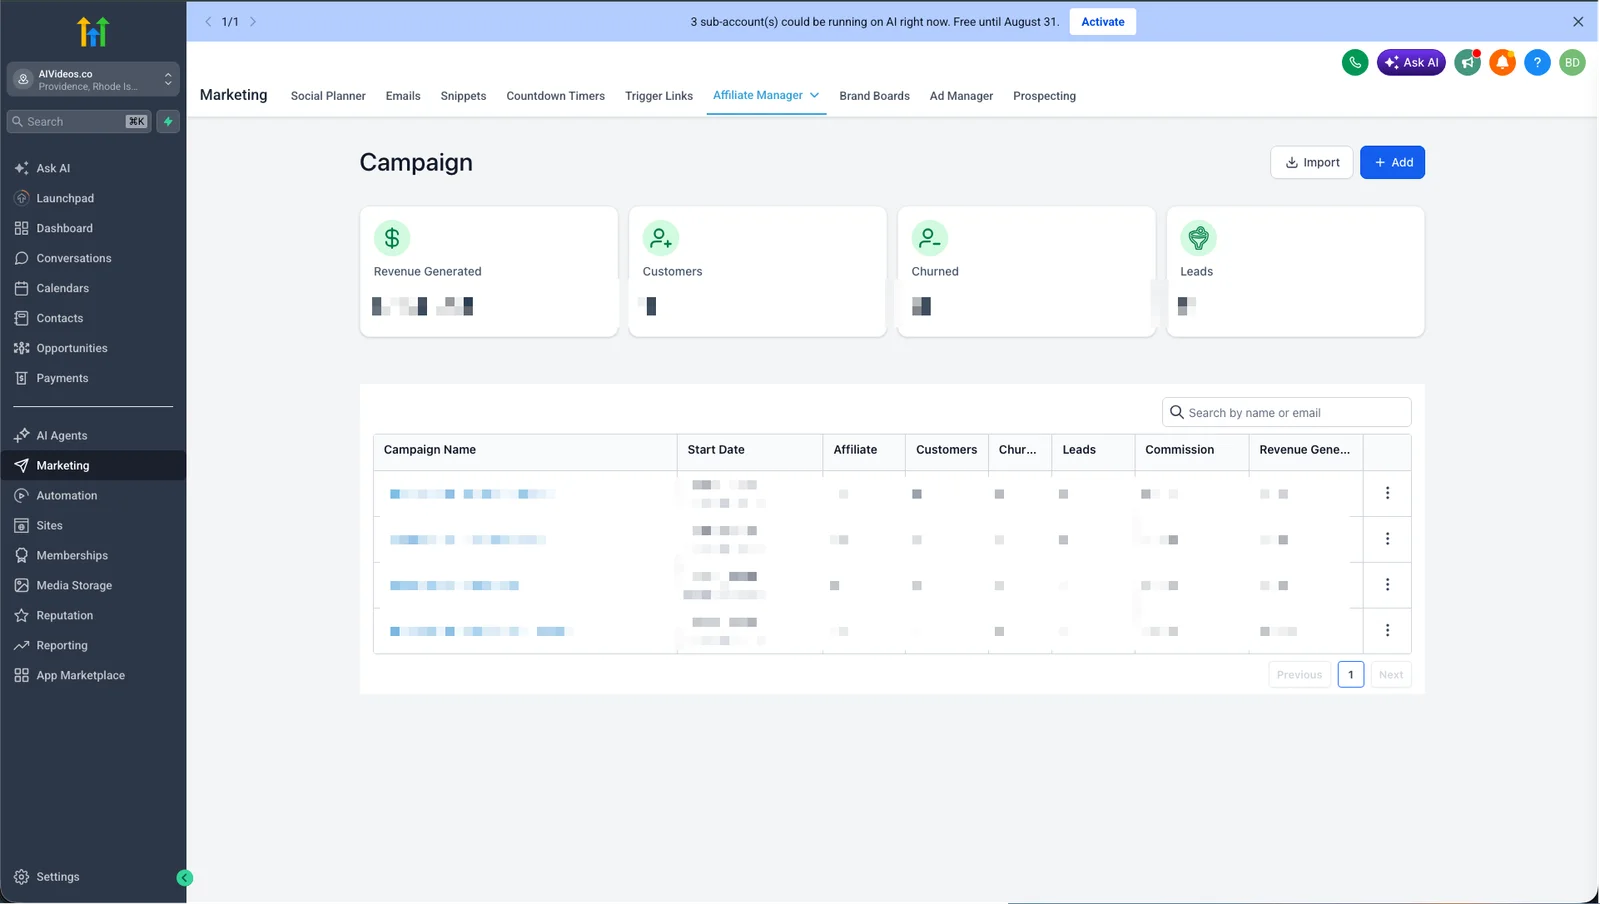The image size is (1600, 904).
Task: Select page 1 in pagination
Action: tap(1351, 675)
